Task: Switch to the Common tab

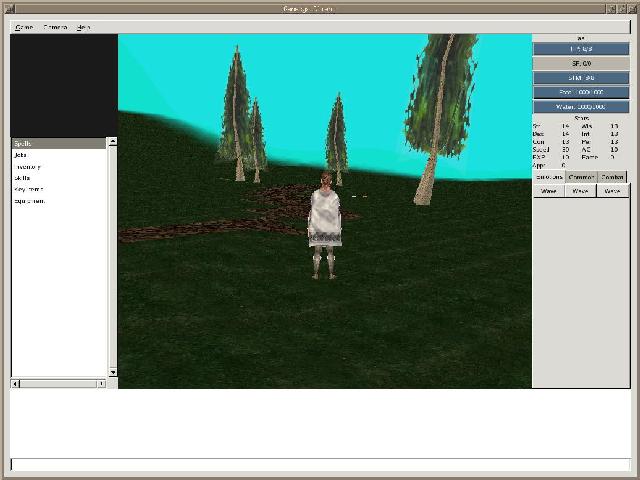Action: [x=581, y=177]
